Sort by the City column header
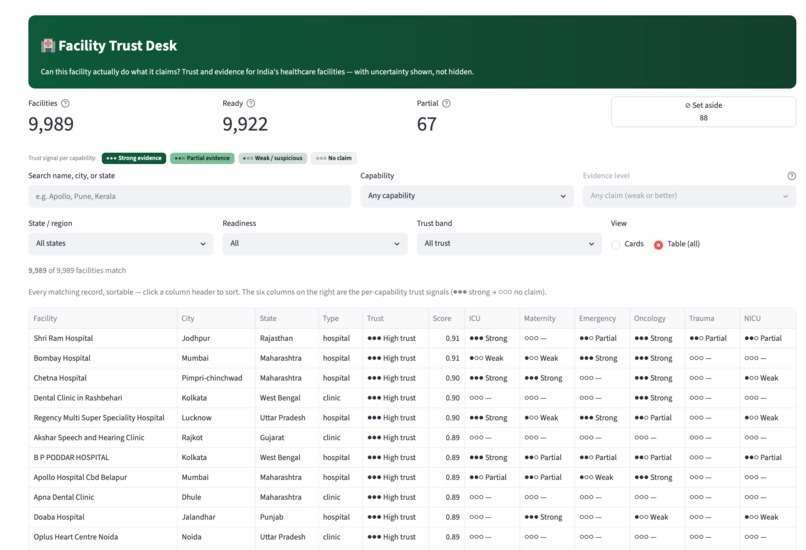806x550 pixels. (216, 319)
